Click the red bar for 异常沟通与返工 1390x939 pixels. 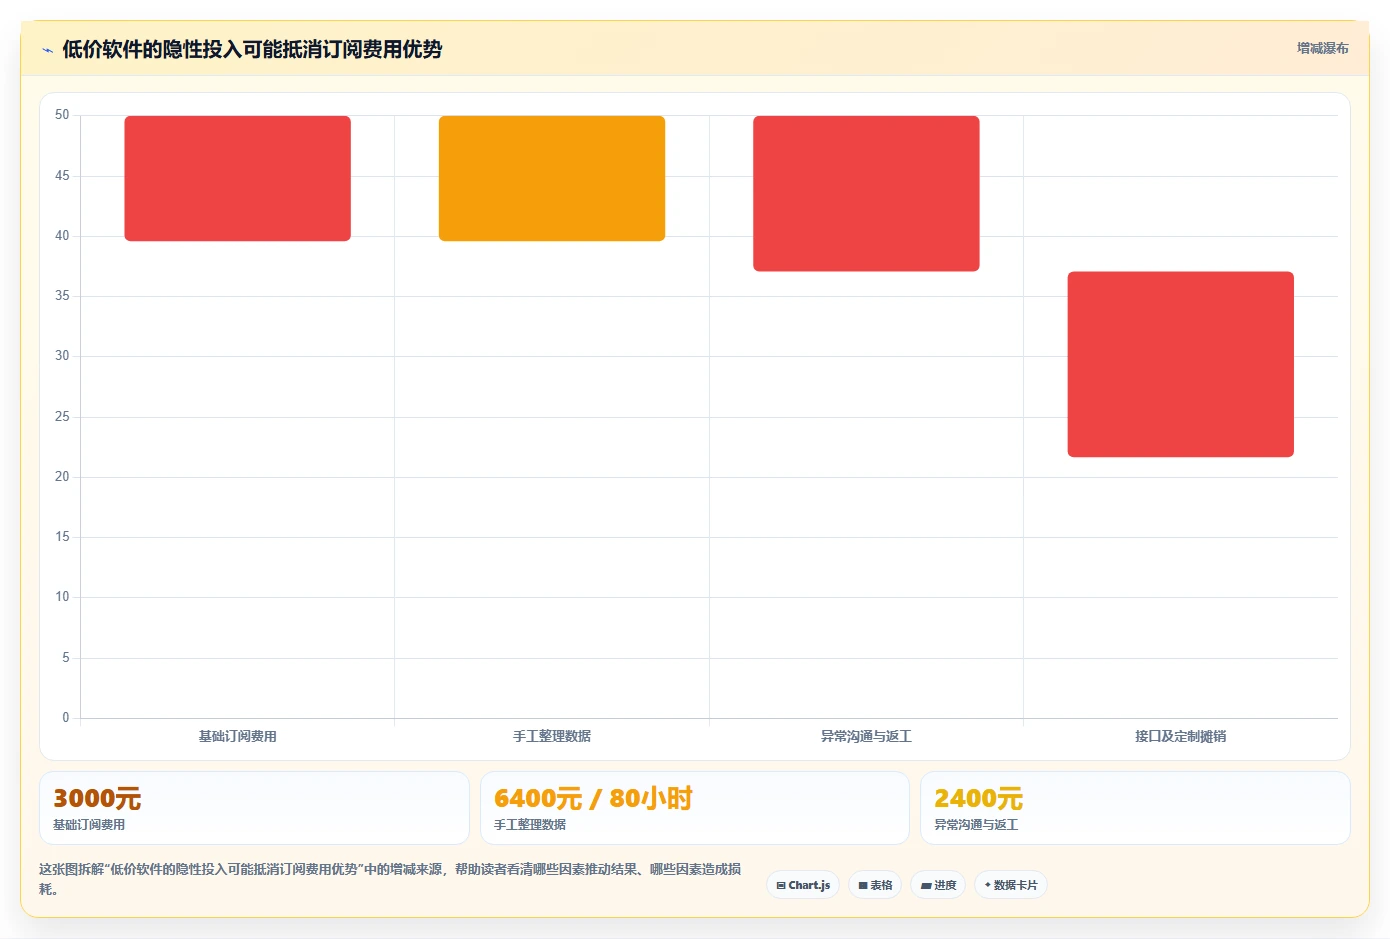pyautogui.click(x=866, y=193)
